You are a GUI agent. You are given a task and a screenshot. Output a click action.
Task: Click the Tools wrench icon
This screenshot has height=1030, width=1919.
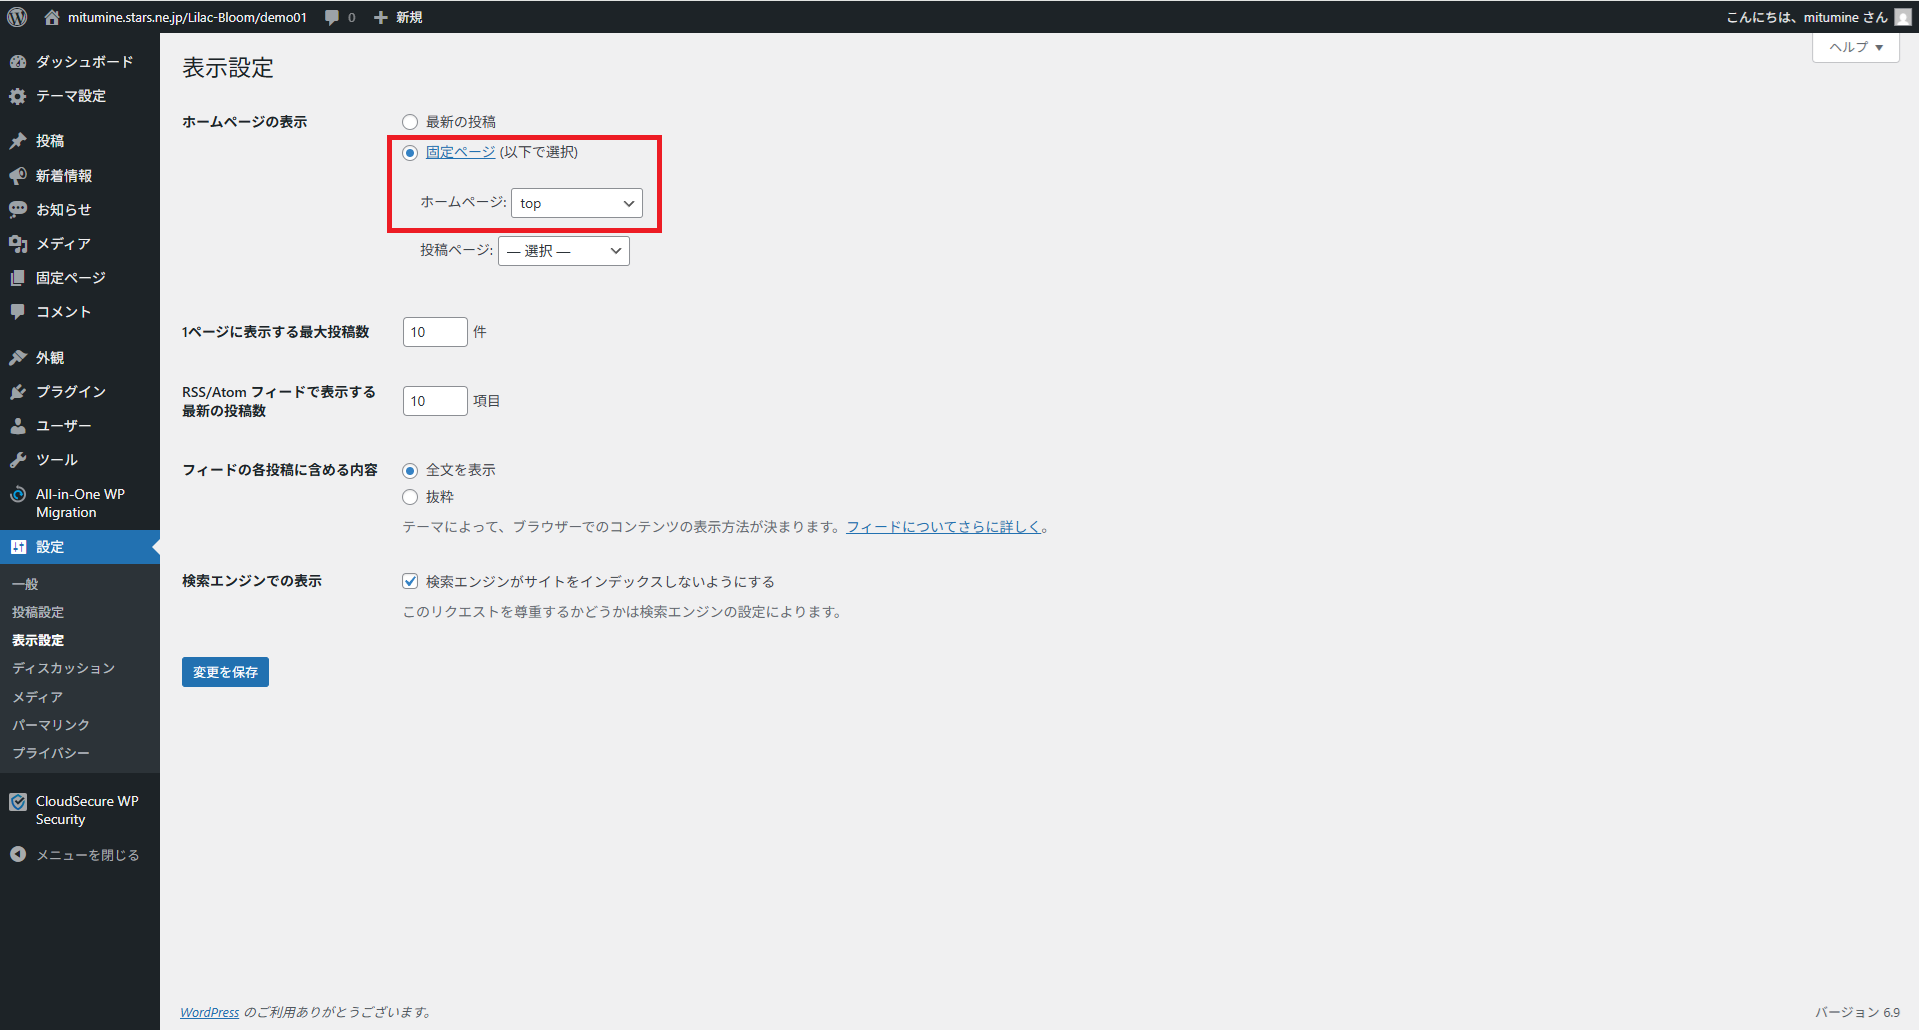(18, 460)
